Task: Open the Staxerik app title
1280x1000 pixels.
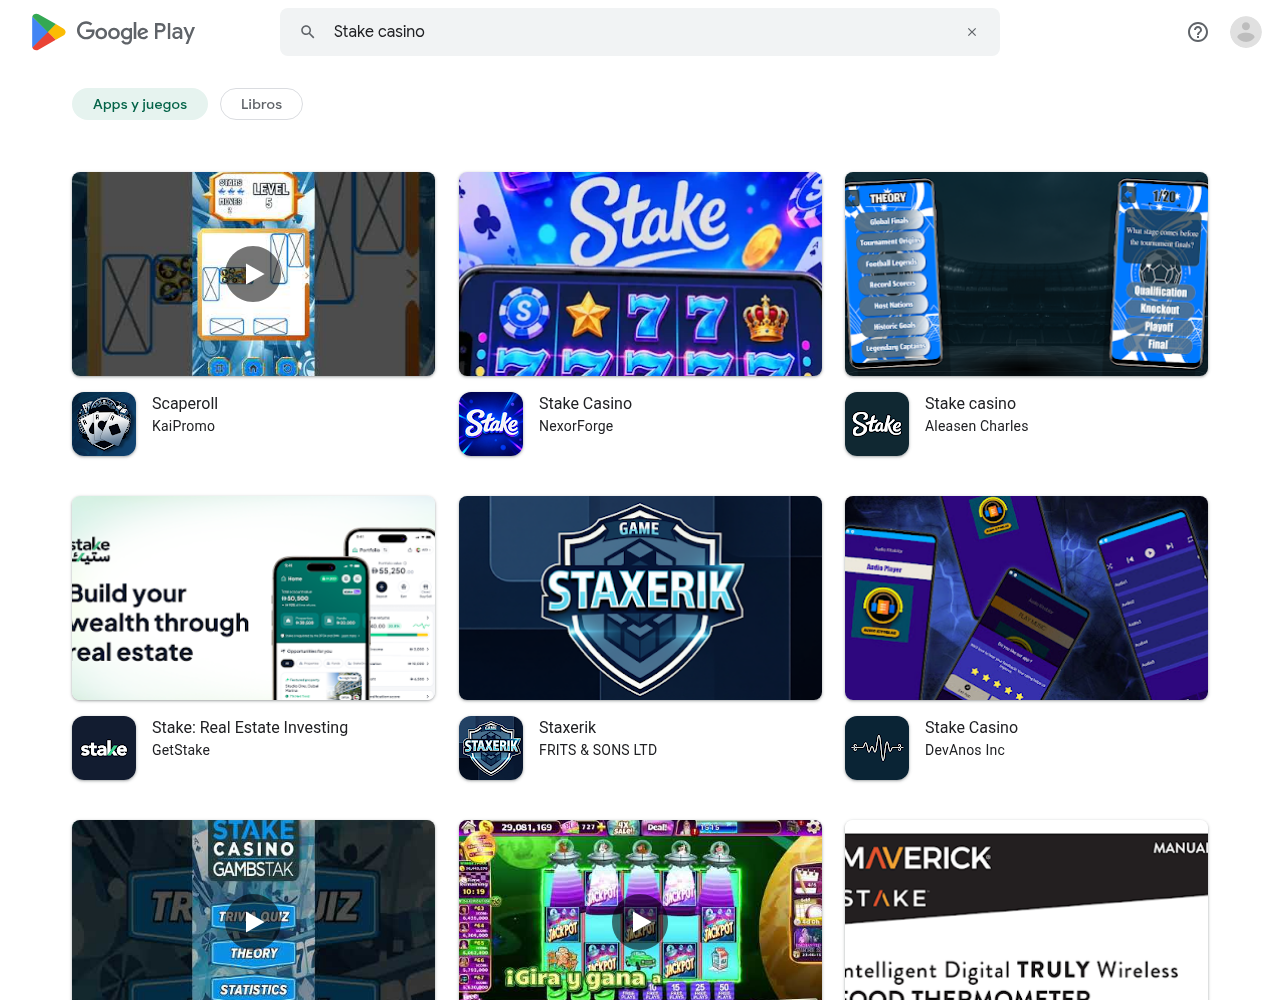Action: [x=567, y=727]
